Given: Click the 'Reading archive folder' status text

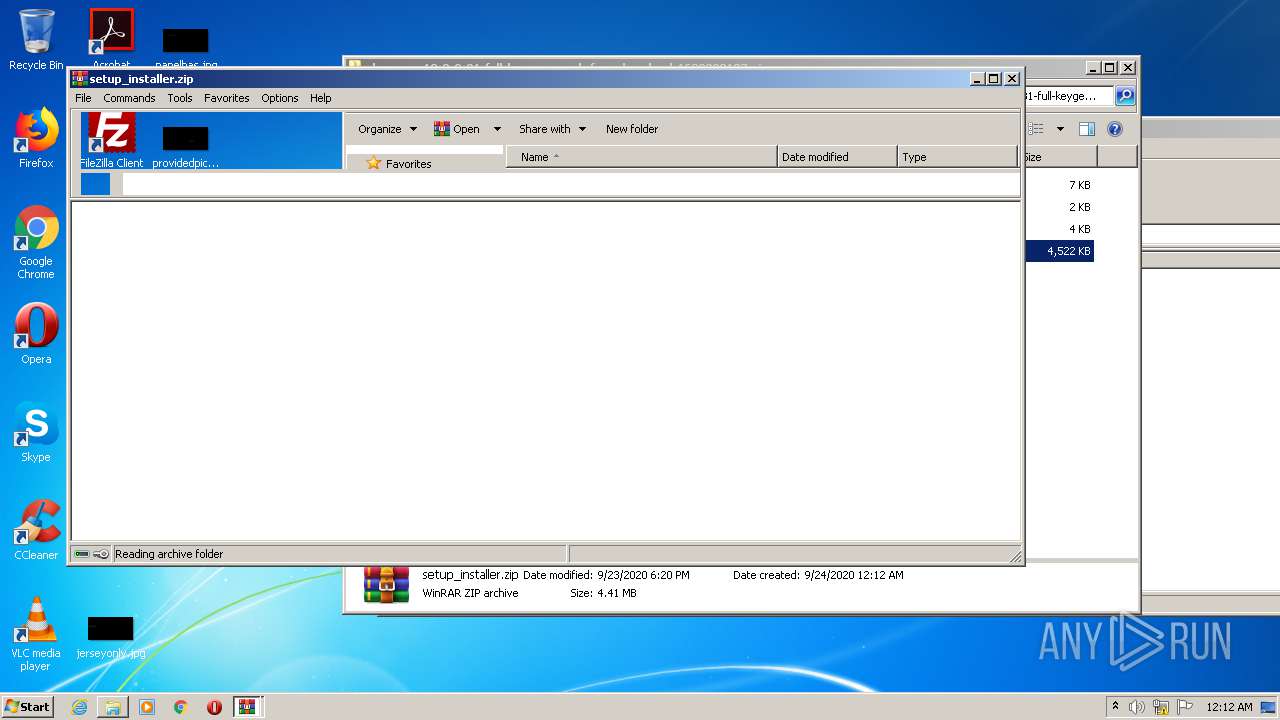Looking at the screenshot, I should pos(169,554).
